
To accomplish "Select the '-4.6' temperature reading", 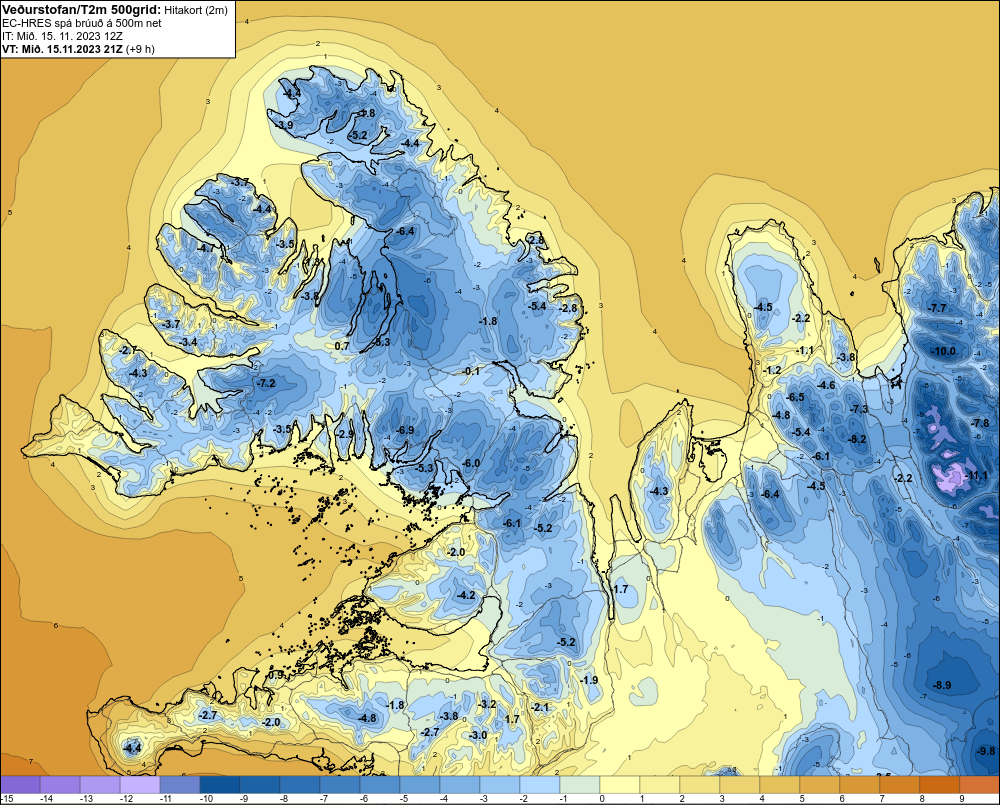I will coord(826,385).
